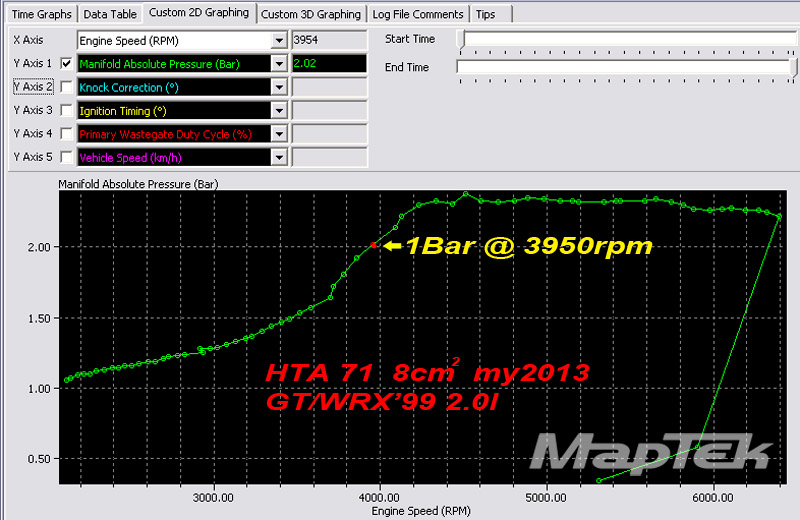Click the Y Axis 2 label

[x=33, y=87]
